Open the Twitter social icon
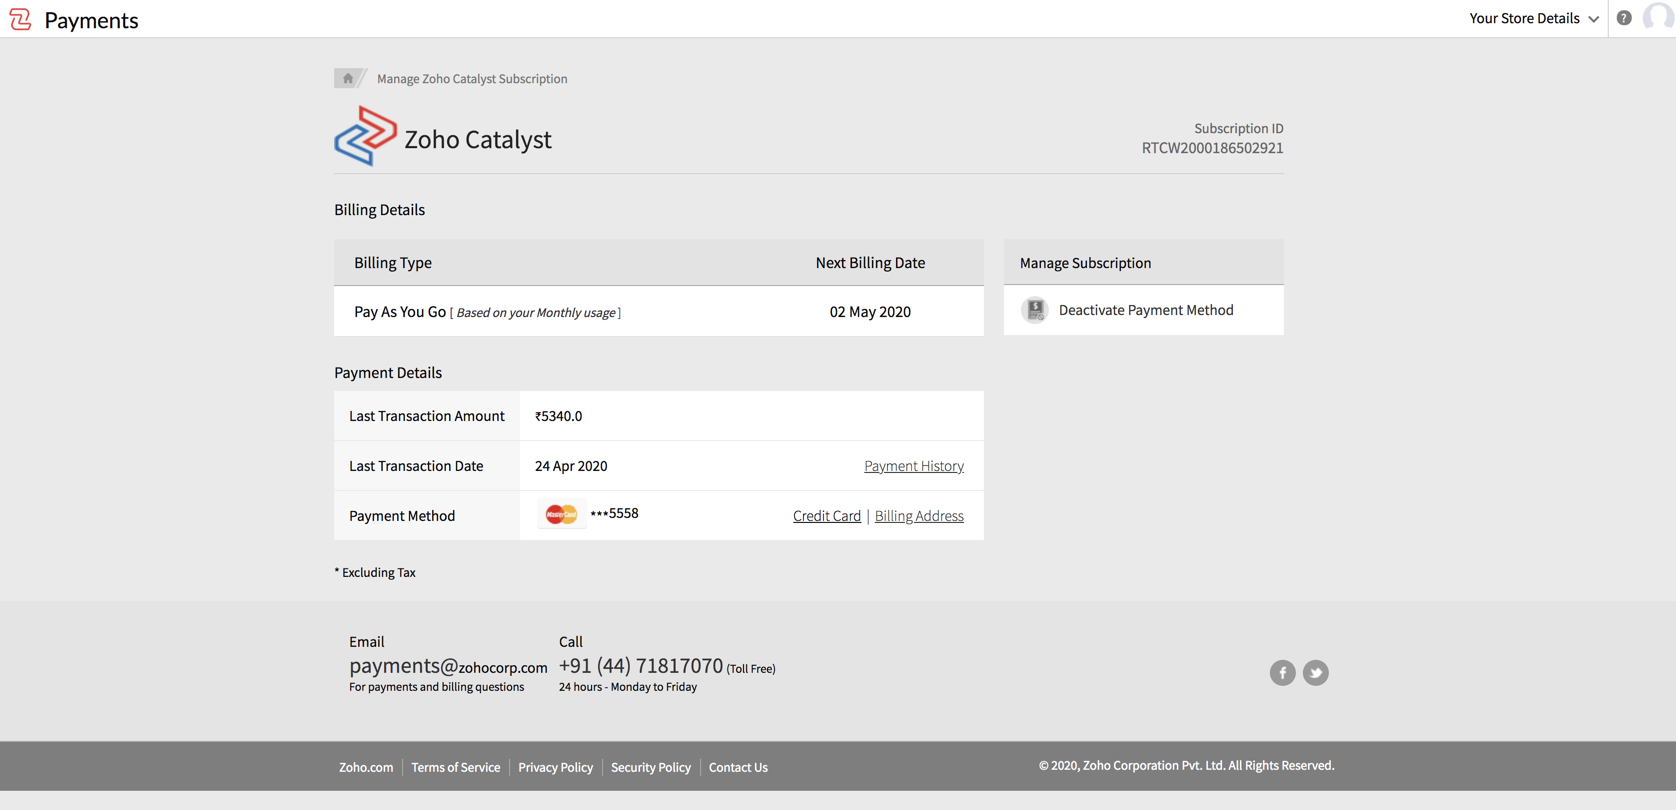Viewport: 1676px width, 810px height. (1315, 673)
